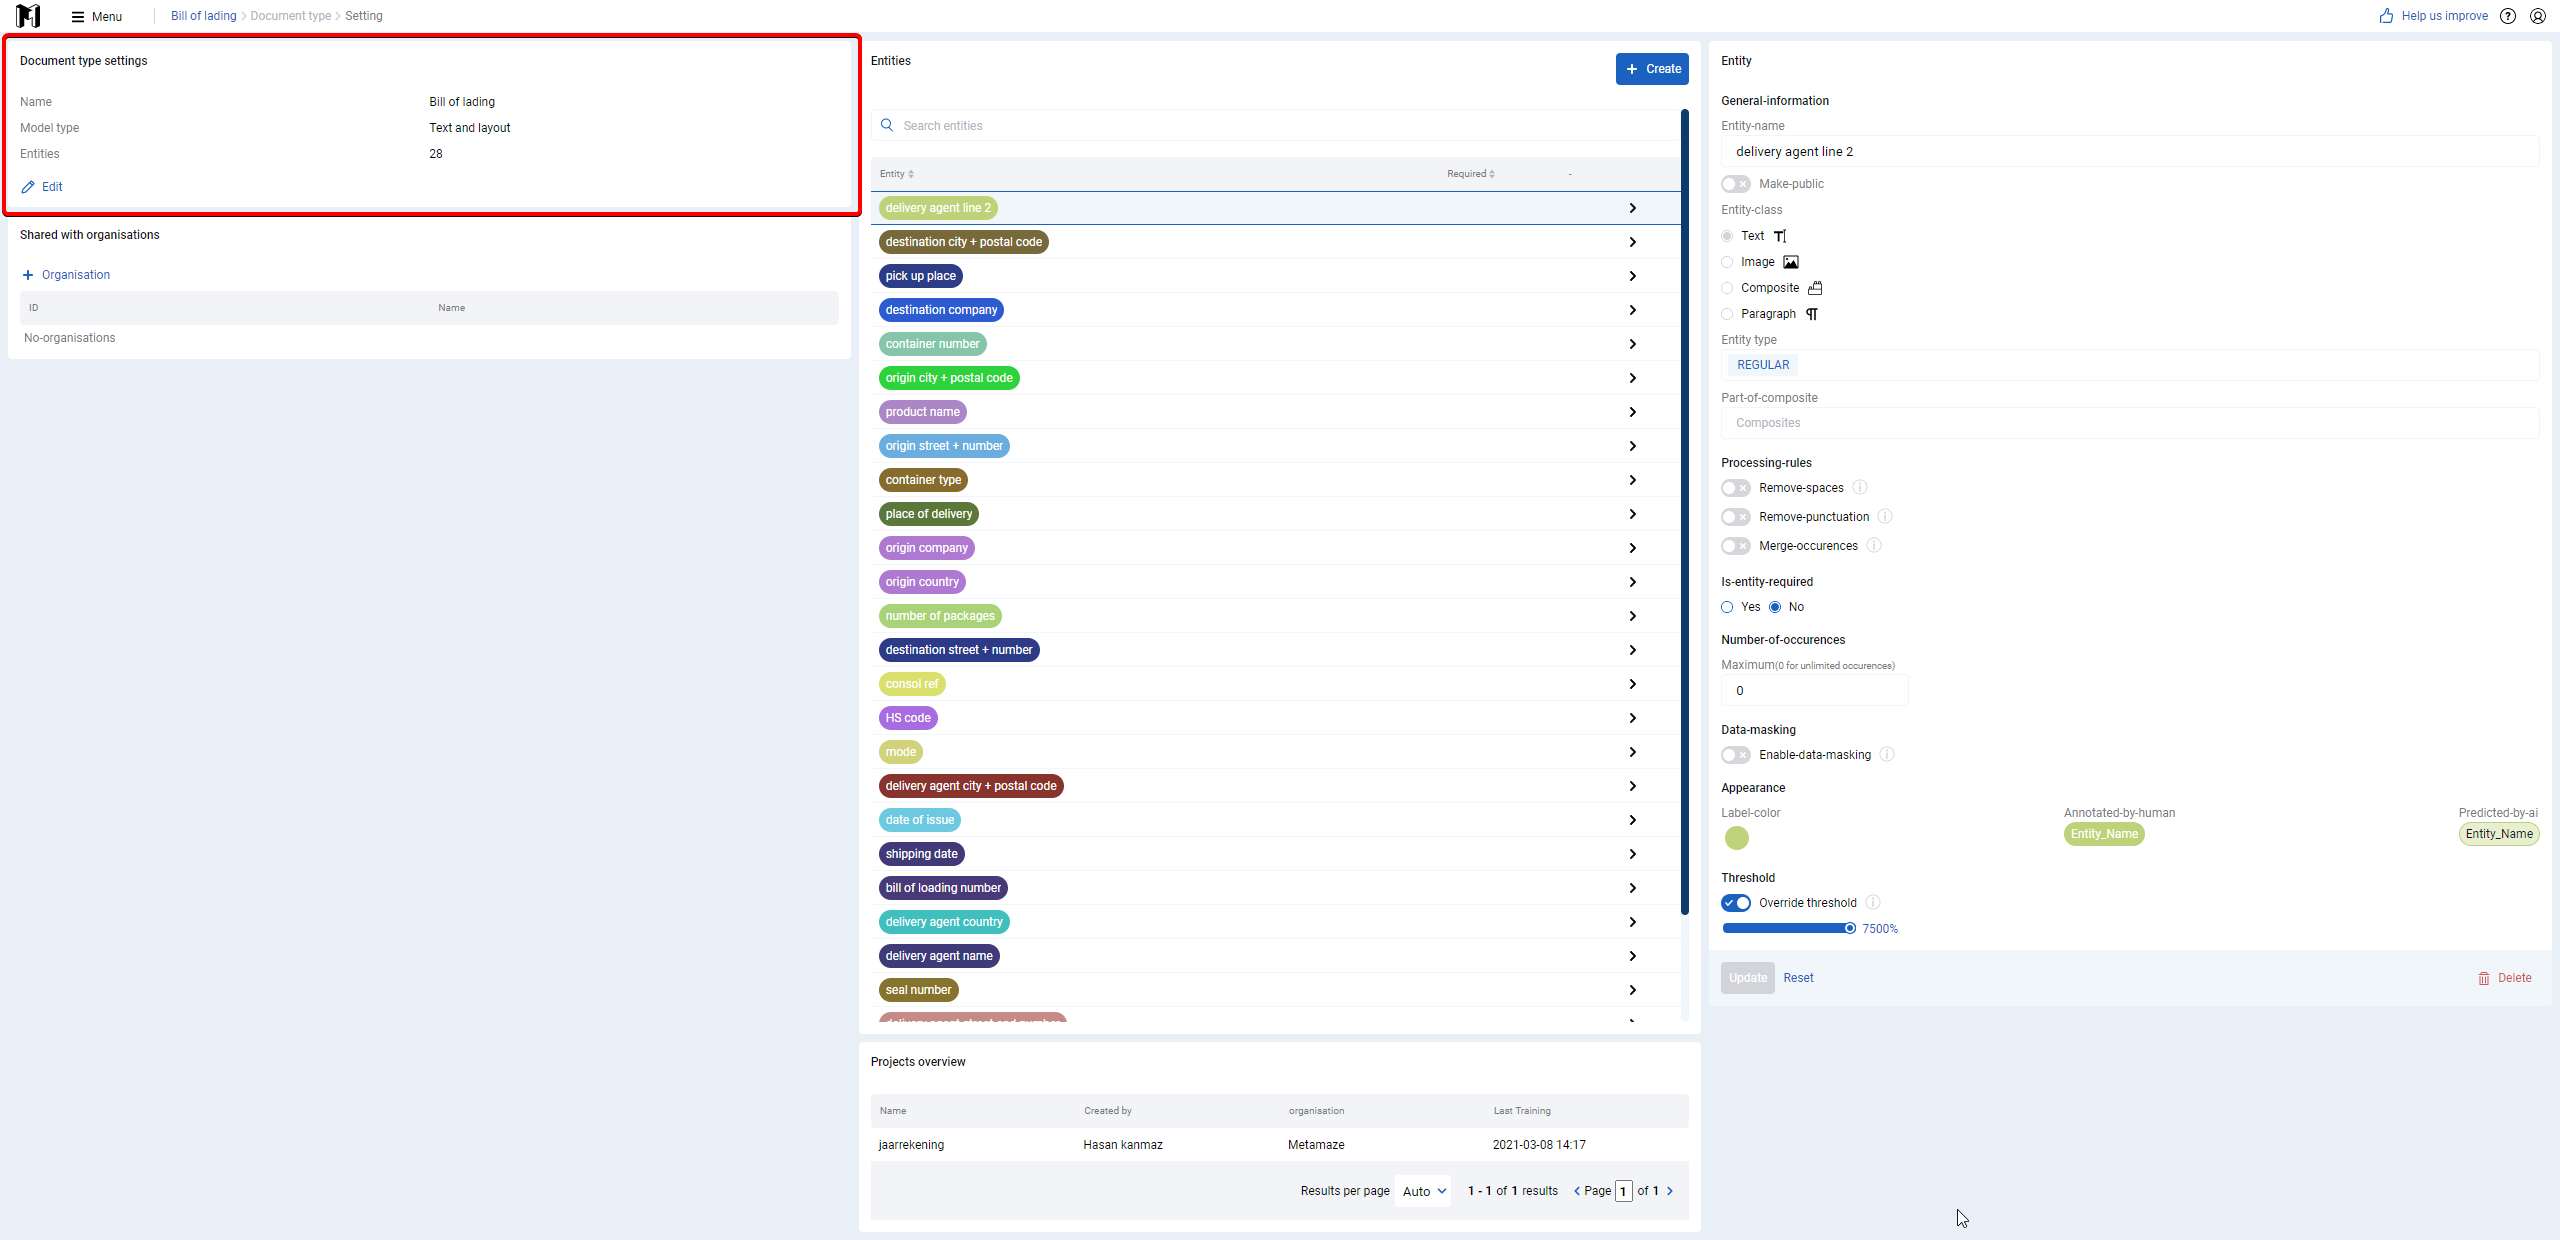Image resolution: width=2560 pixels, height=1240 pixels.
Task: Select the product name entity tag
Action: pos(922,412)
